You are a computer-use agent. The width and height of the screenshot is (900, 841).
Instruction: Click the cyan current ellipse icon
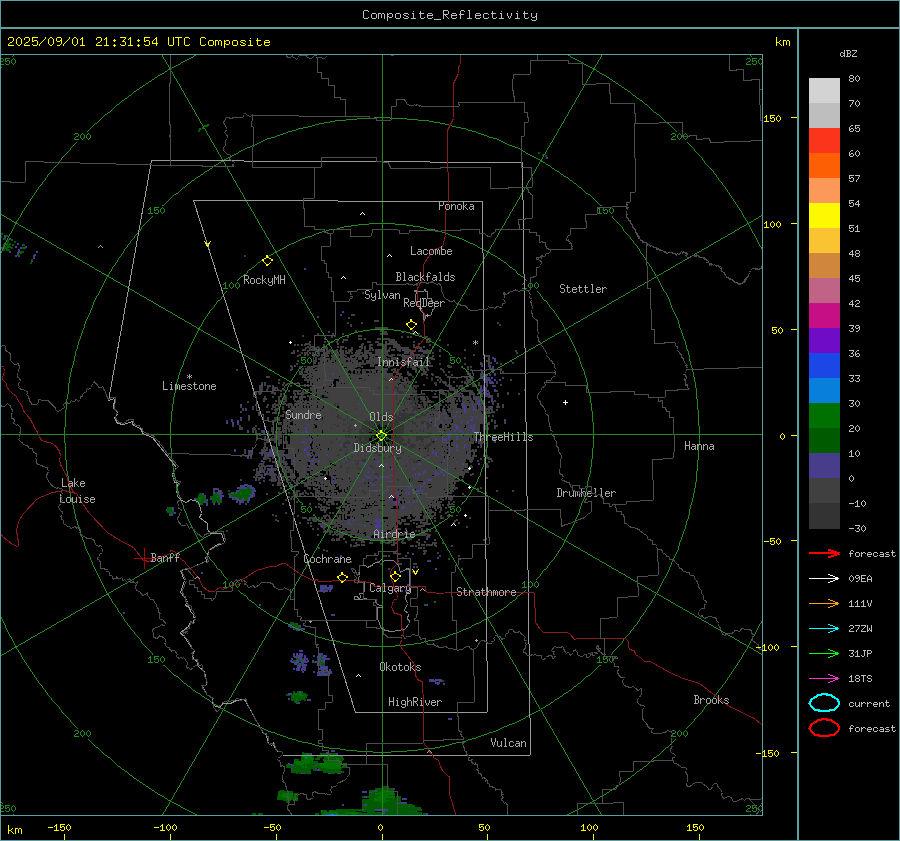pos(824,703)
